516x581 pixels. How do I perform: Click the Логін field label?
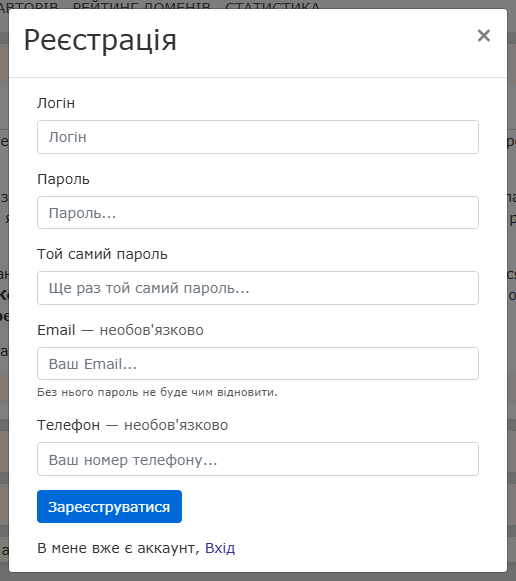56,103
